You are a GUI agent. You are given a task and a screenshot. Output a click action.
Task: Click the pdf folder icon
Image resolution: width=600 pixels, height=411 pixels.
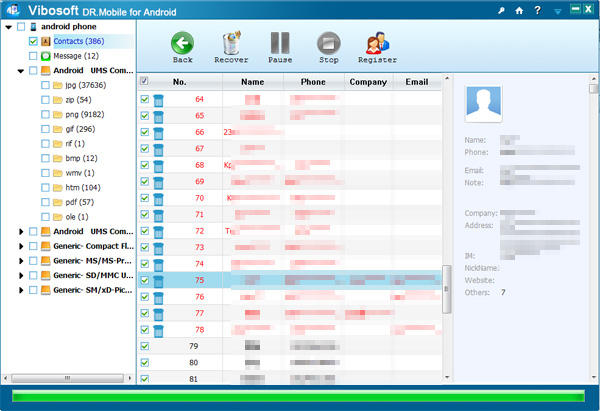(57, 202)
